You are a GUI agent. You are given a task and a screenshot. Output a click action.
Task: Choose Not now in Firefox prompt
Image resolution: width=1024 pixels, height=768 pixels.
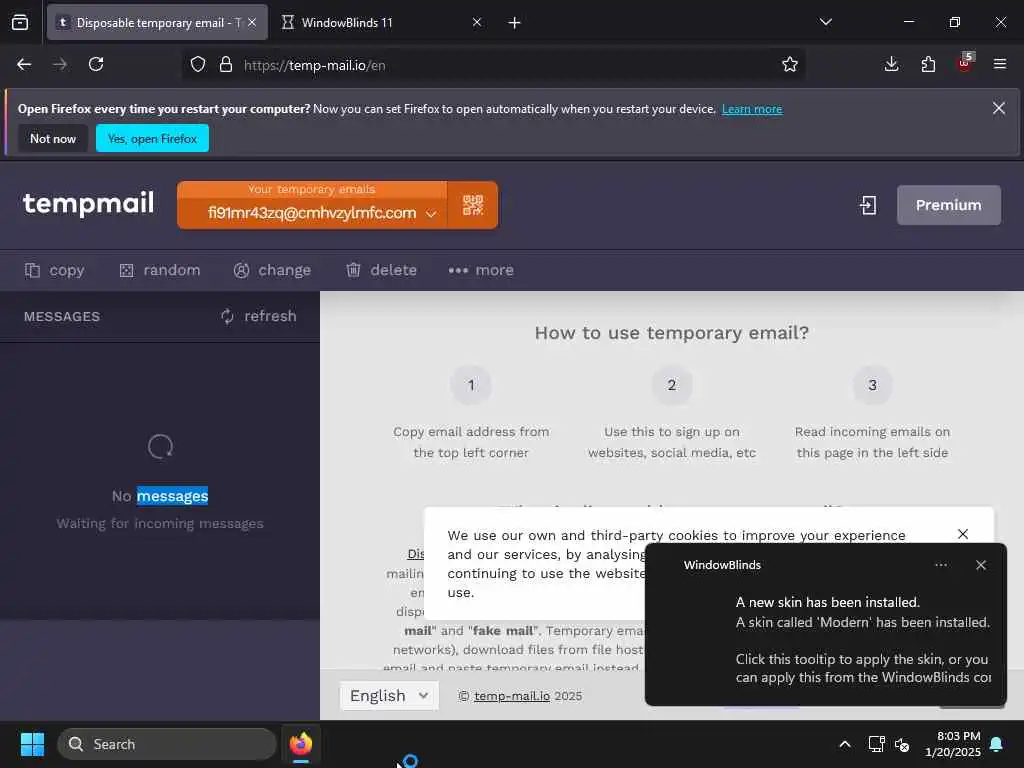(x=53, y=138)
